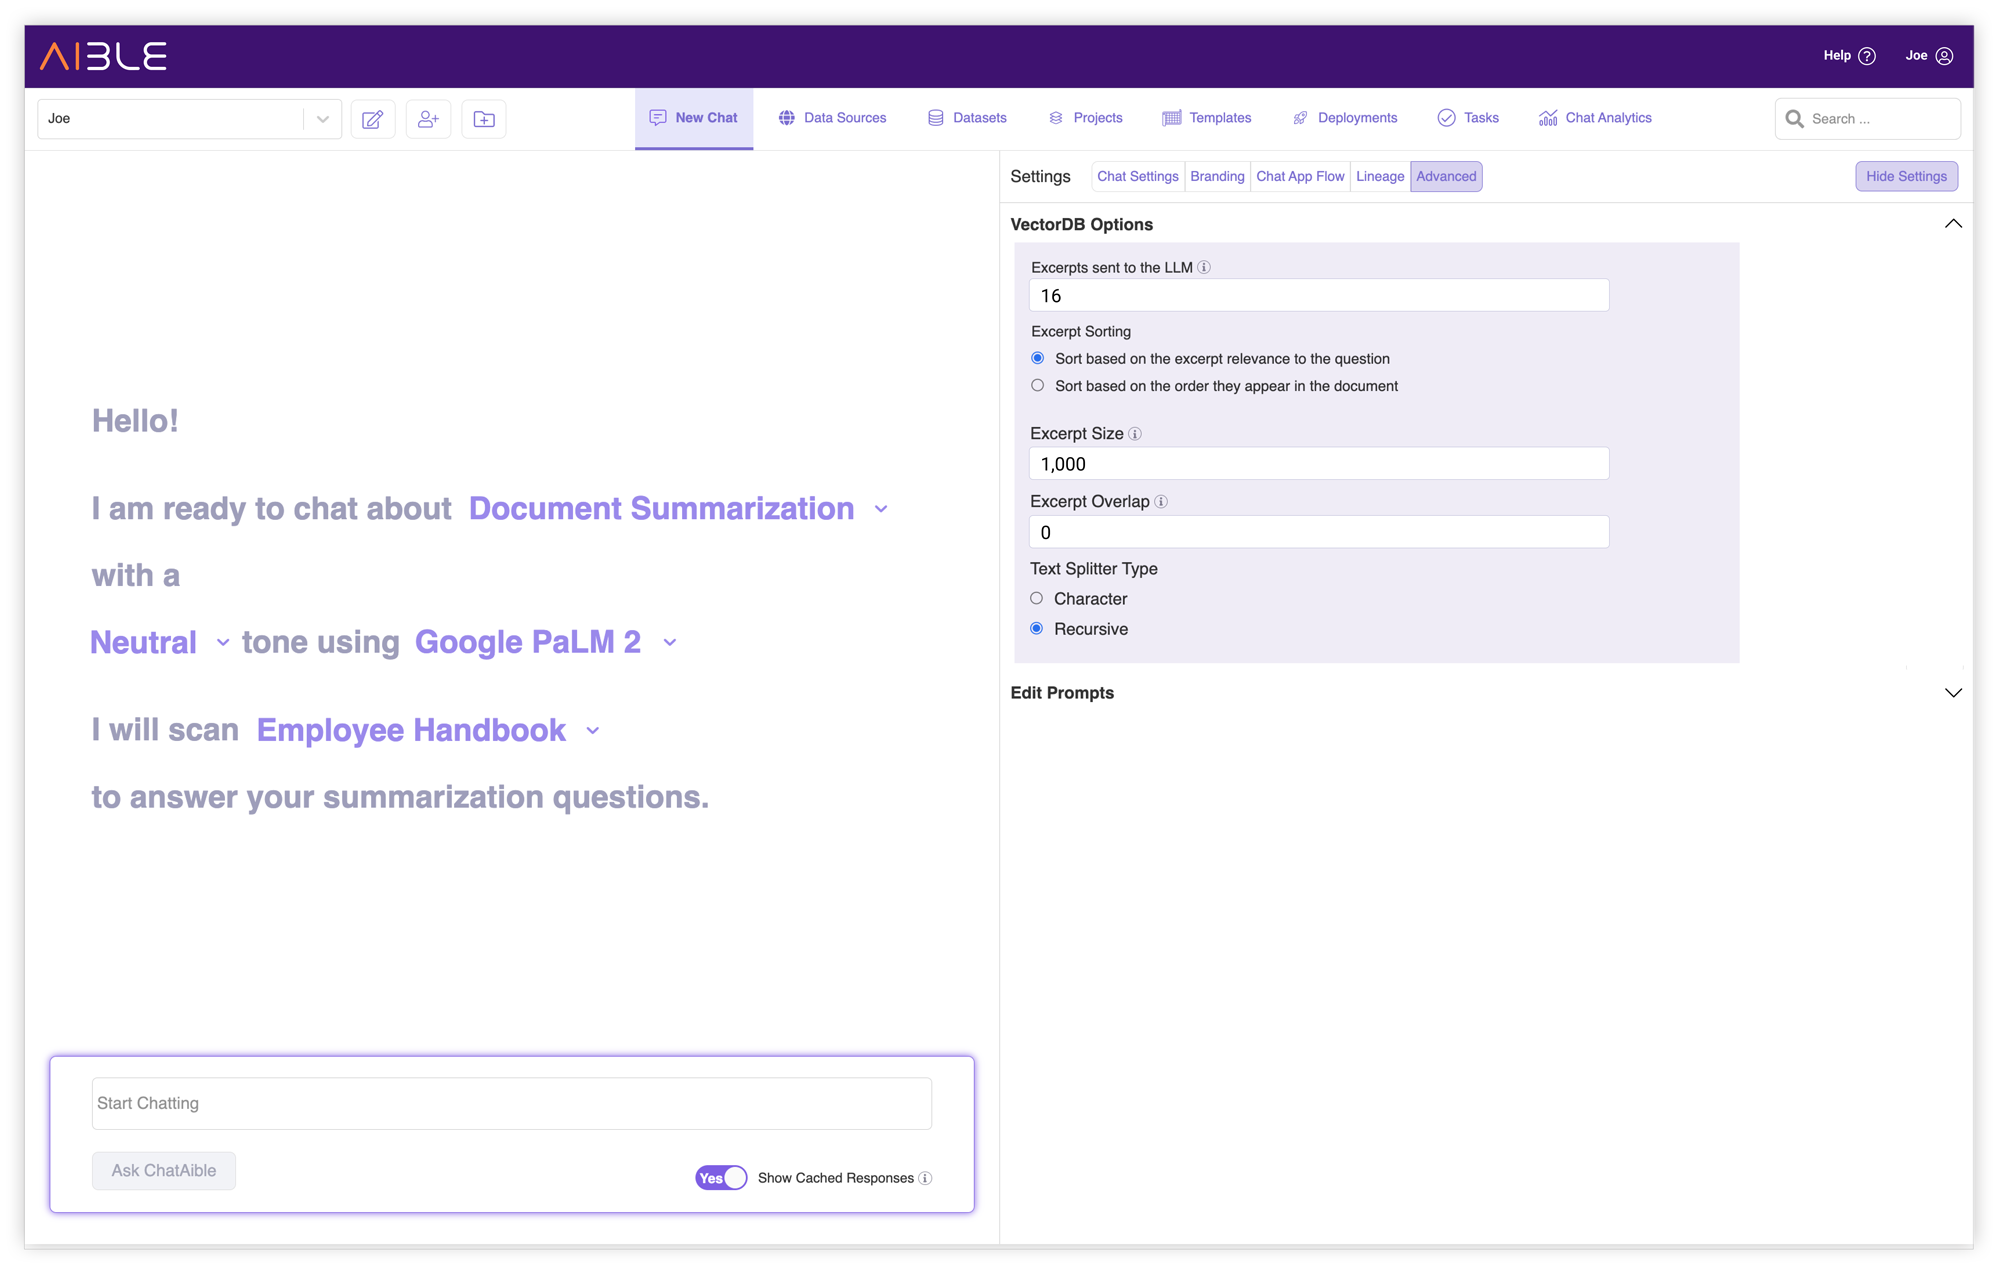Open the Datasets tab
Viewport: 2000px width, 1275px height.
[967, 118]
